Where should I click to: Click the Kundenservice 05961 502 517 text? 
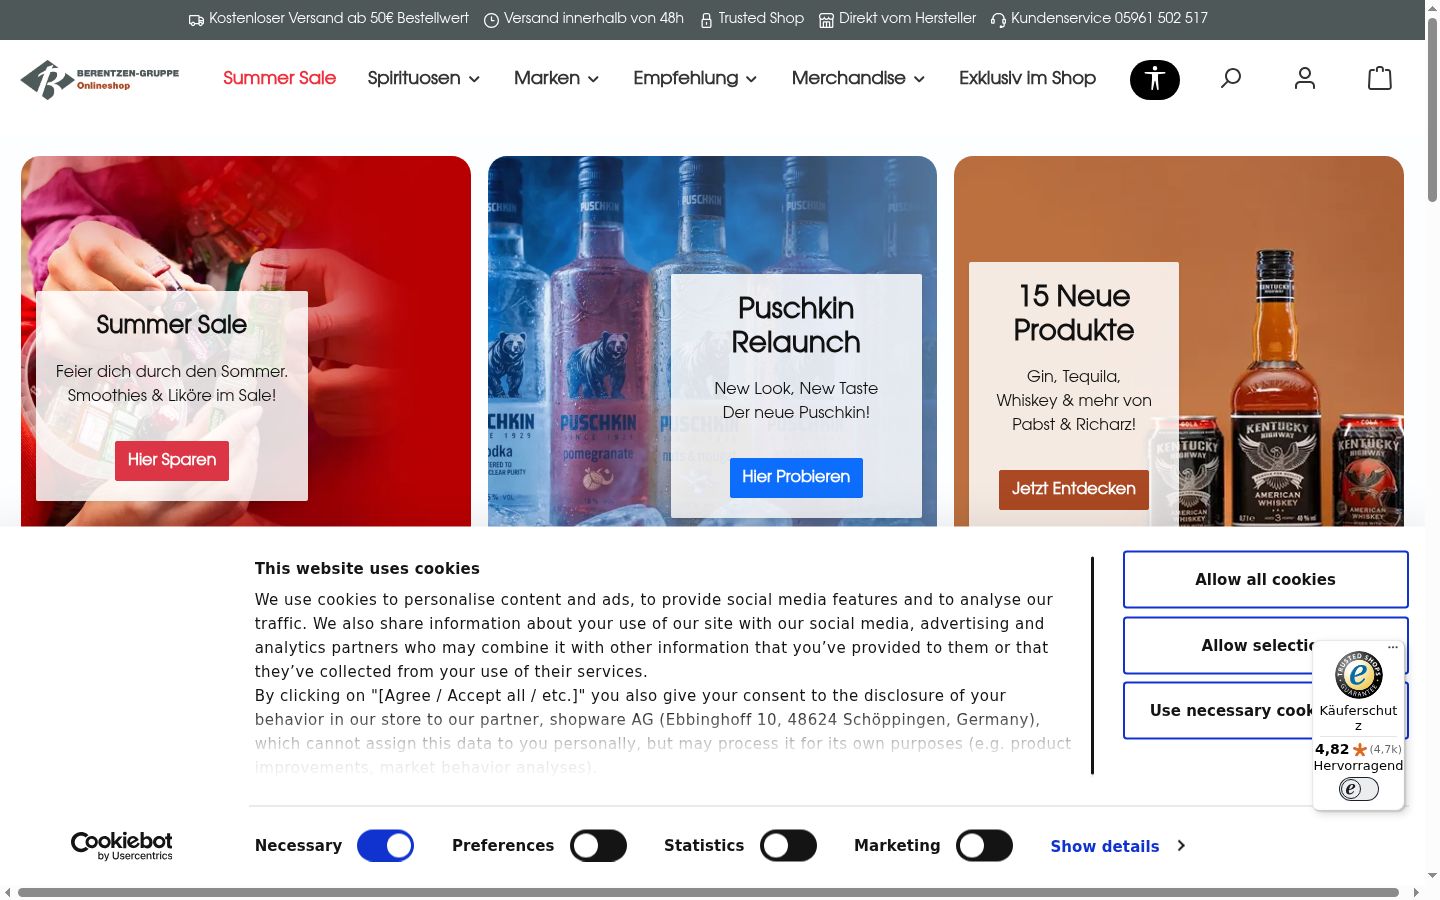point(1109,18)
